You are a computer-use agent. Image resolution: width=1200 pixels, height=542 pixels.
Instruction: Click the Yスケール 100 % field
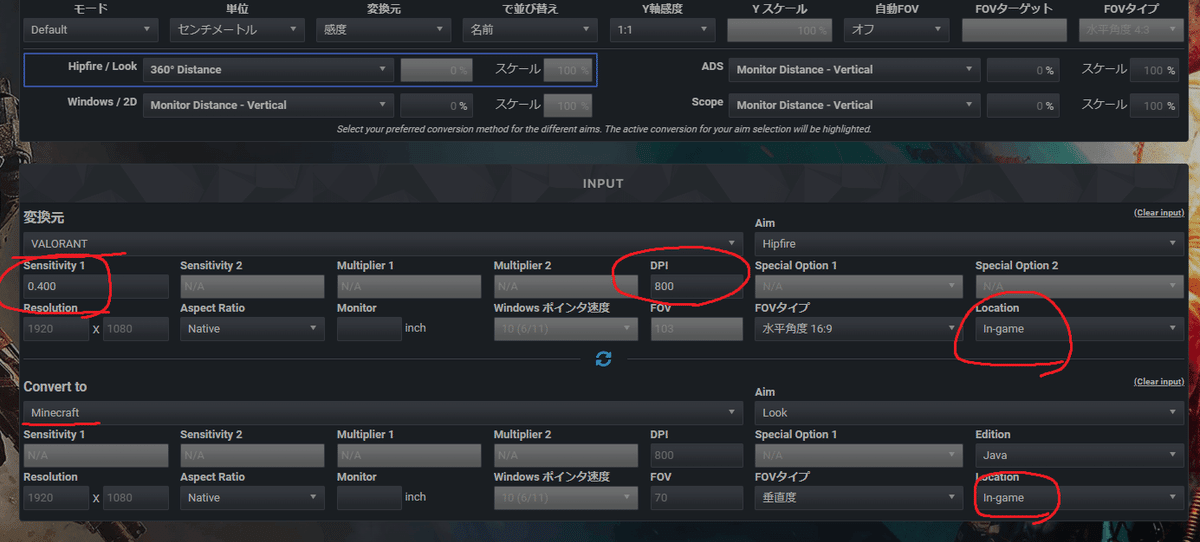click(x=779, y=30)
